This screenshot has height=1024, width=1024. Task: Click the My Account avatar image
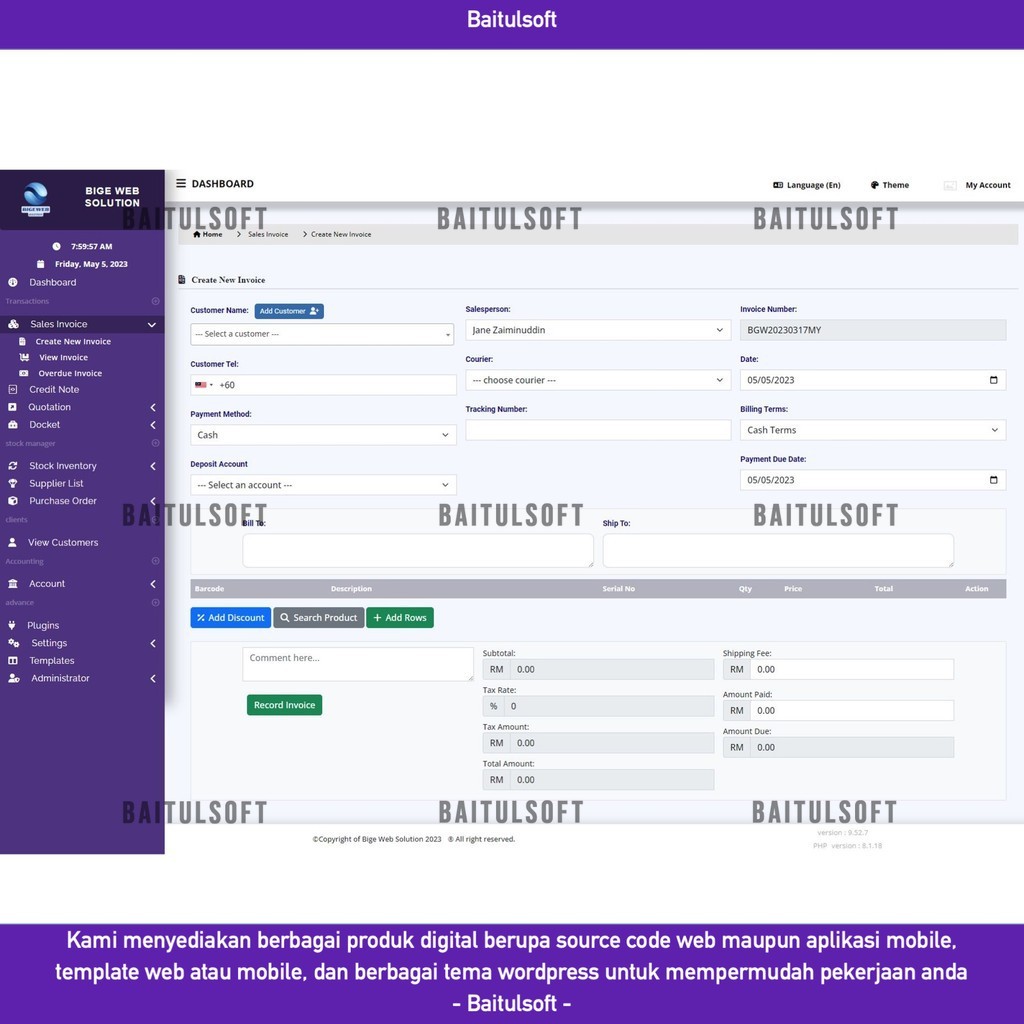[950, 185]
